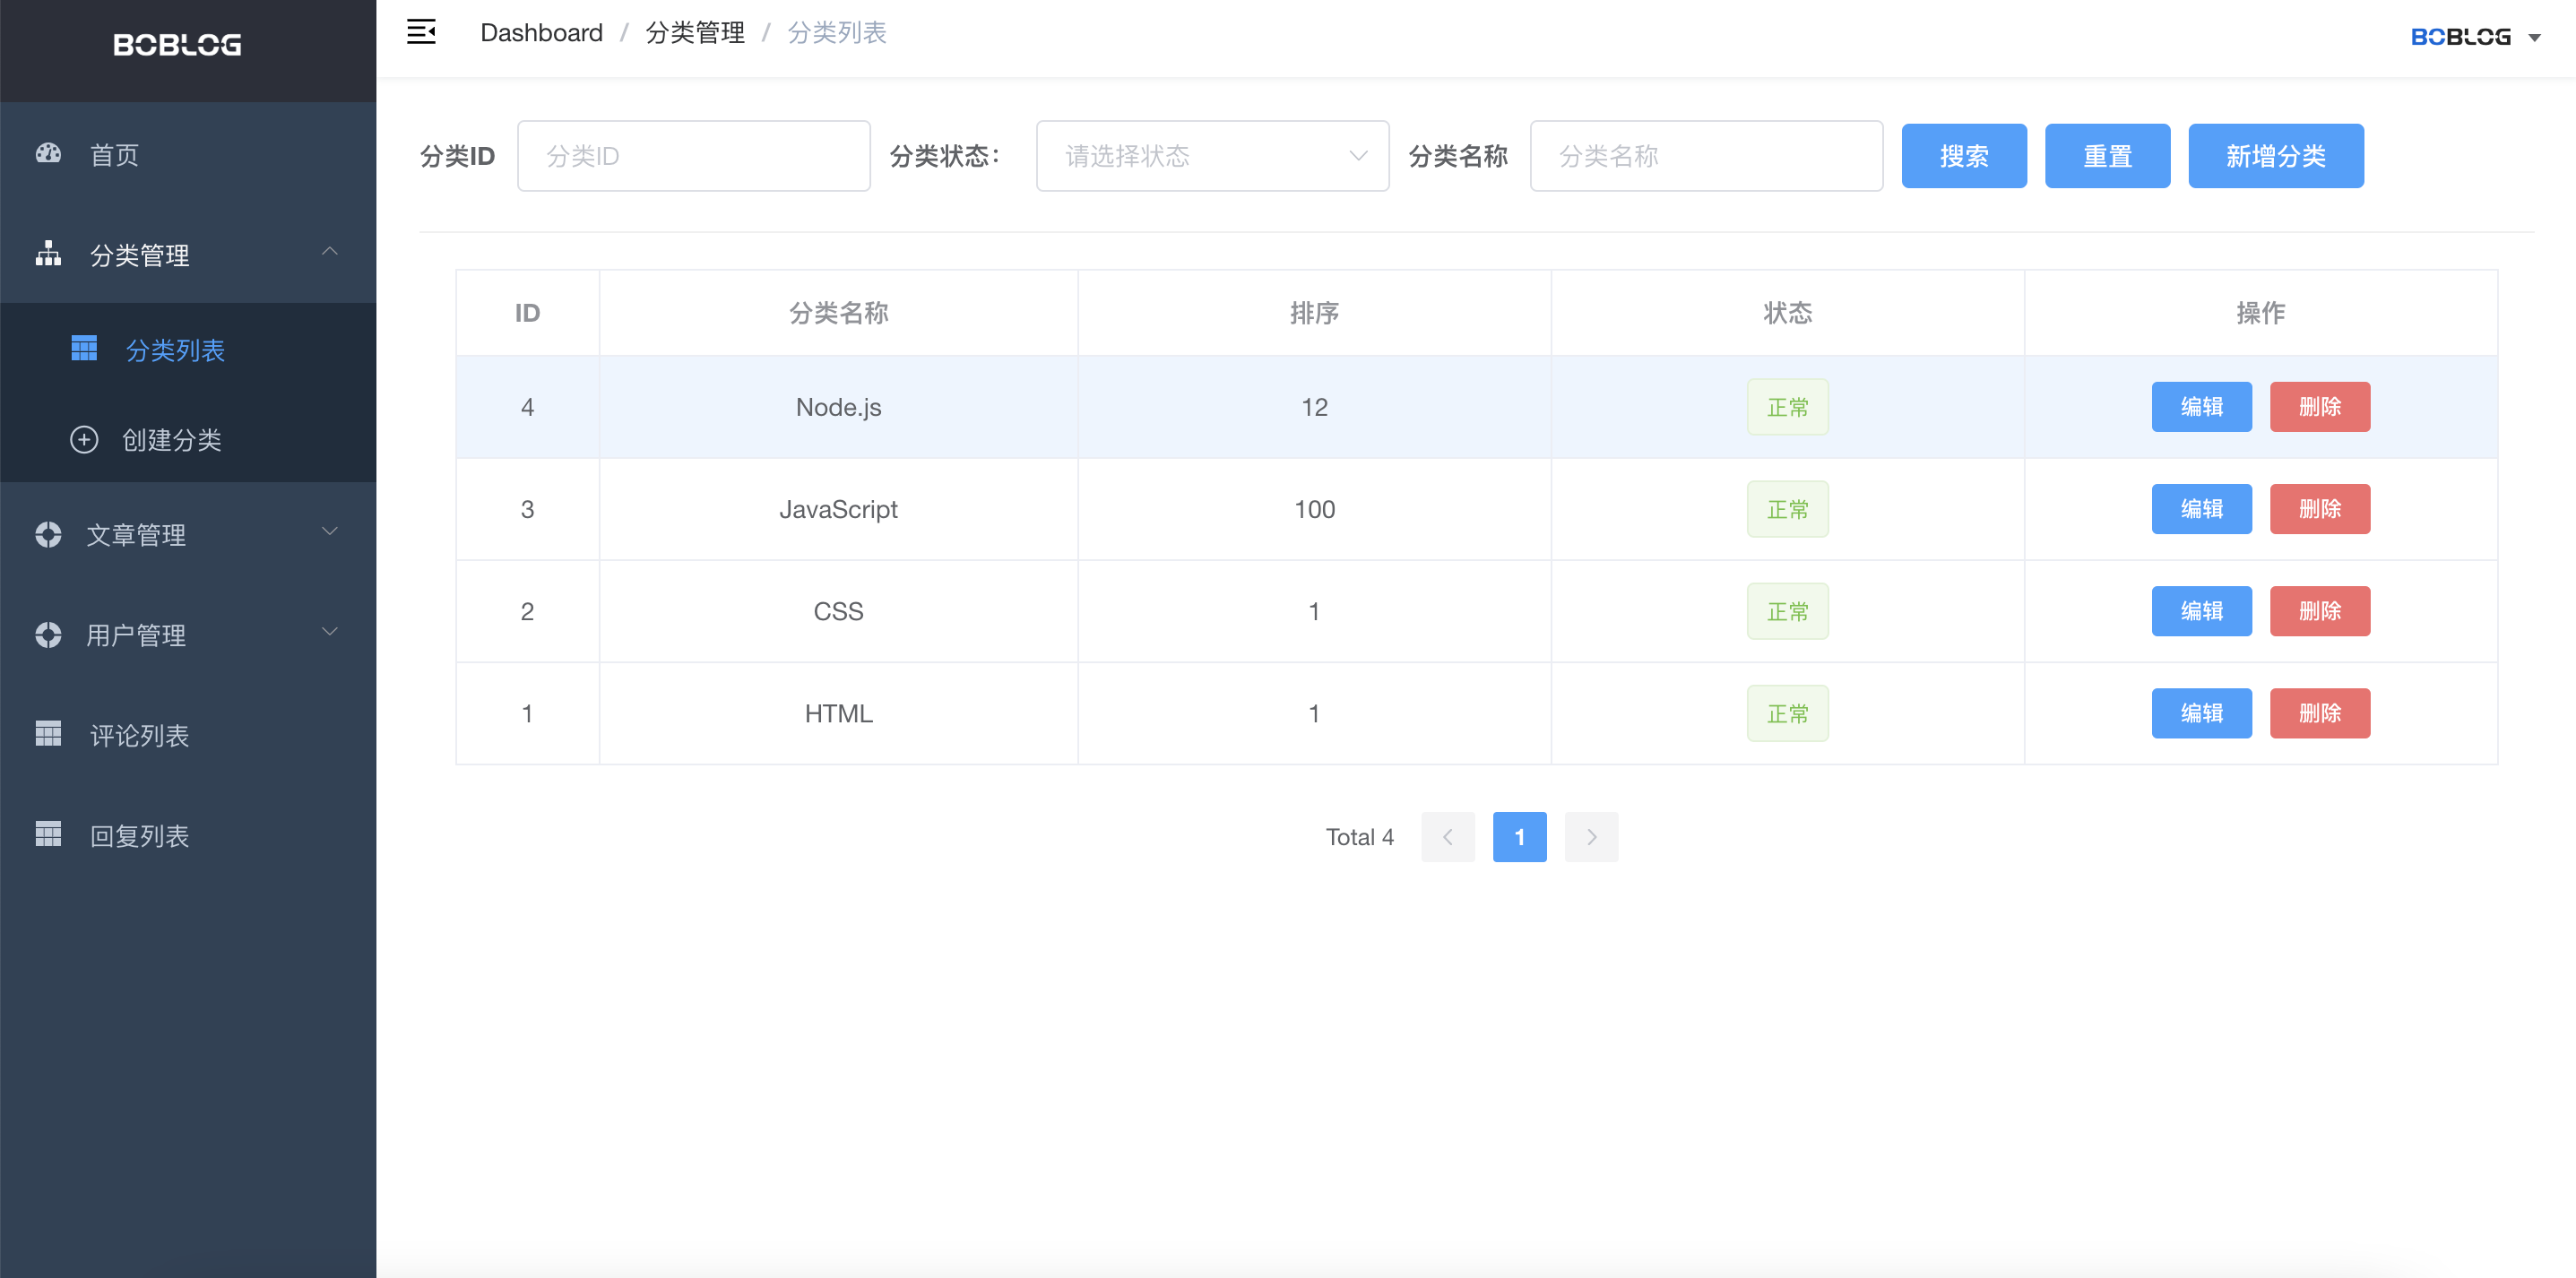
Task: Click the hierarchy icon next to 分类管理
Action: [x=48, y=254]
